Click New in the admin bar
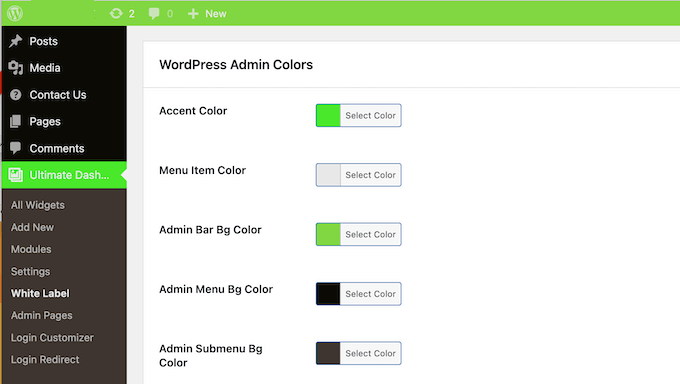The image size is (680, 384). [x=216, y=14]
